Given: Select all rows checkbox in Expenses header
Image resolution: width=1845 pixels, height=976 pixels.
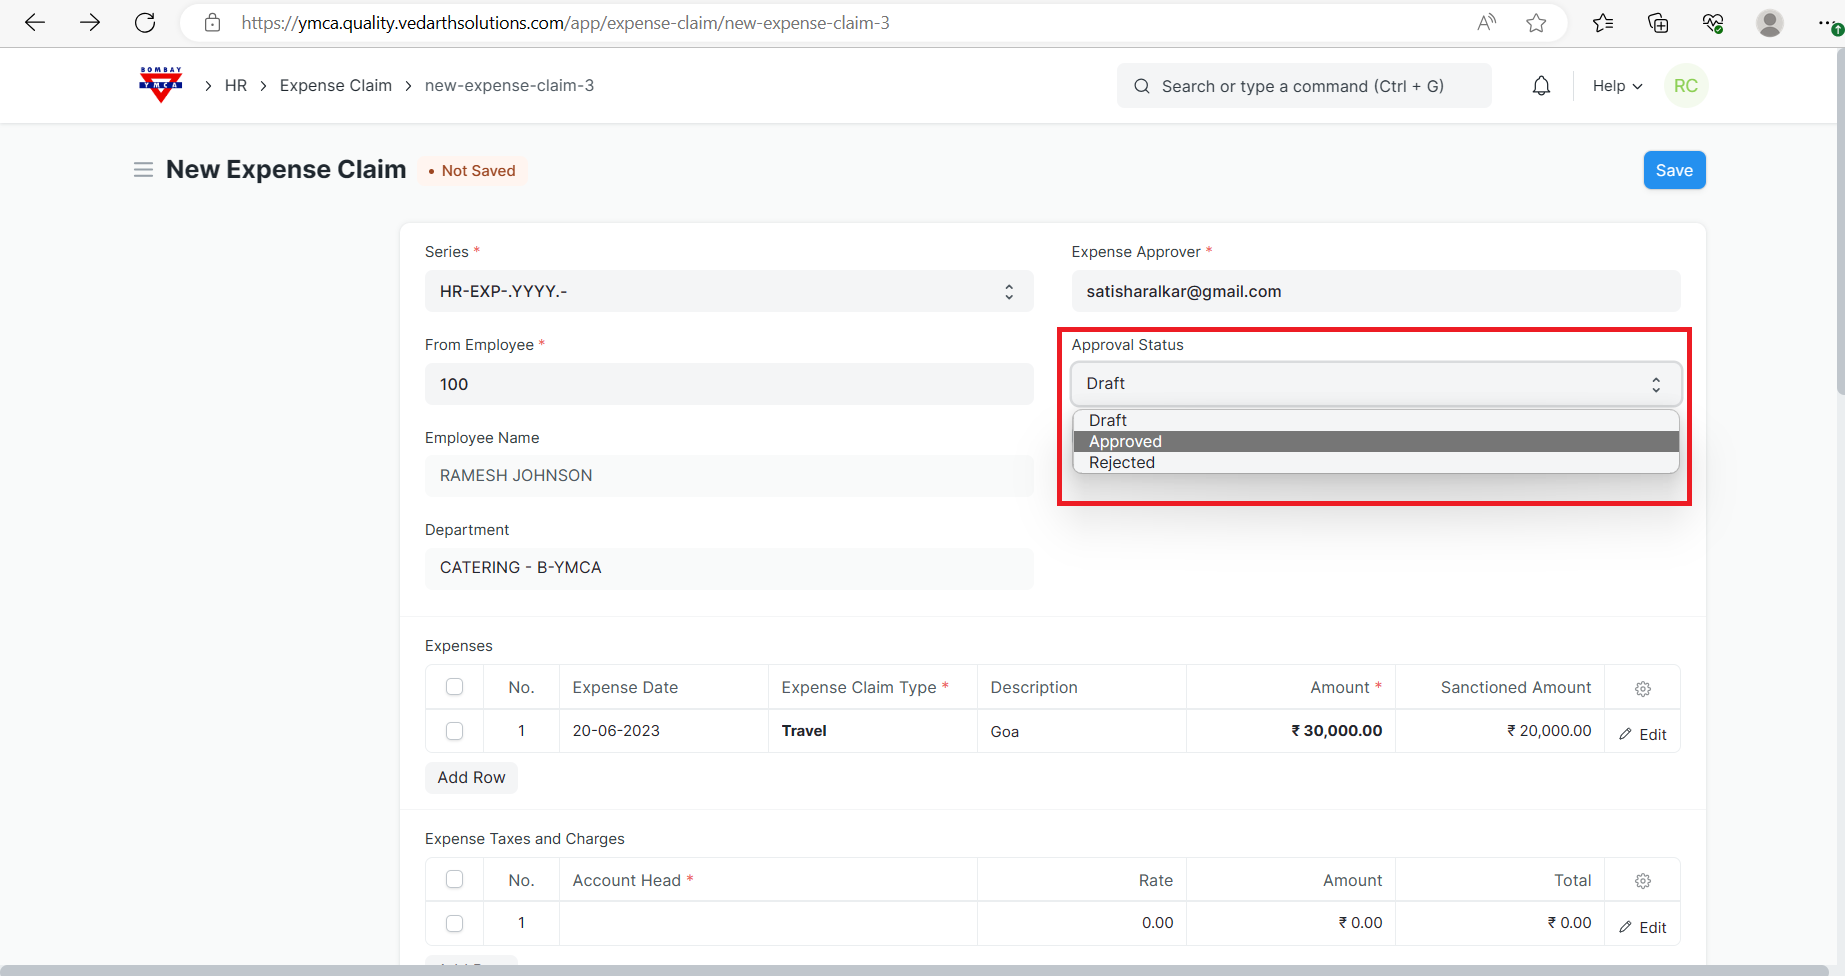Looking at the screenshot, I should pyautogui.click(x=454, y=687).
